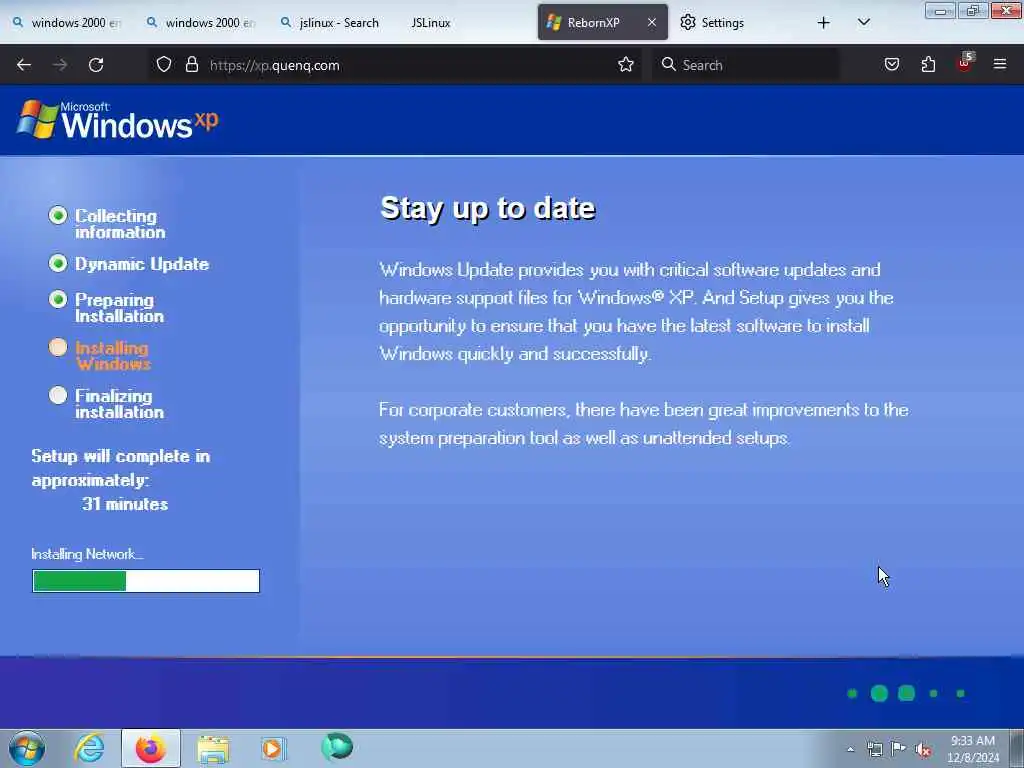1024x768 pixels.
Task: Click the Windows XP logo
Action: [x=118, y=120]
